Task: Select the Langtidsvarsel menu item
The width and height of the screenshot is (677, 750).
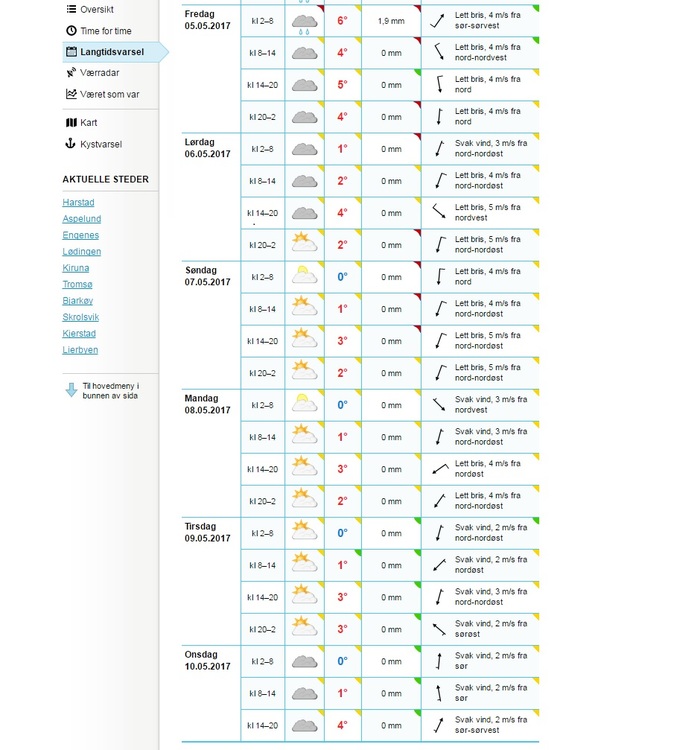Action: [112, 52]
